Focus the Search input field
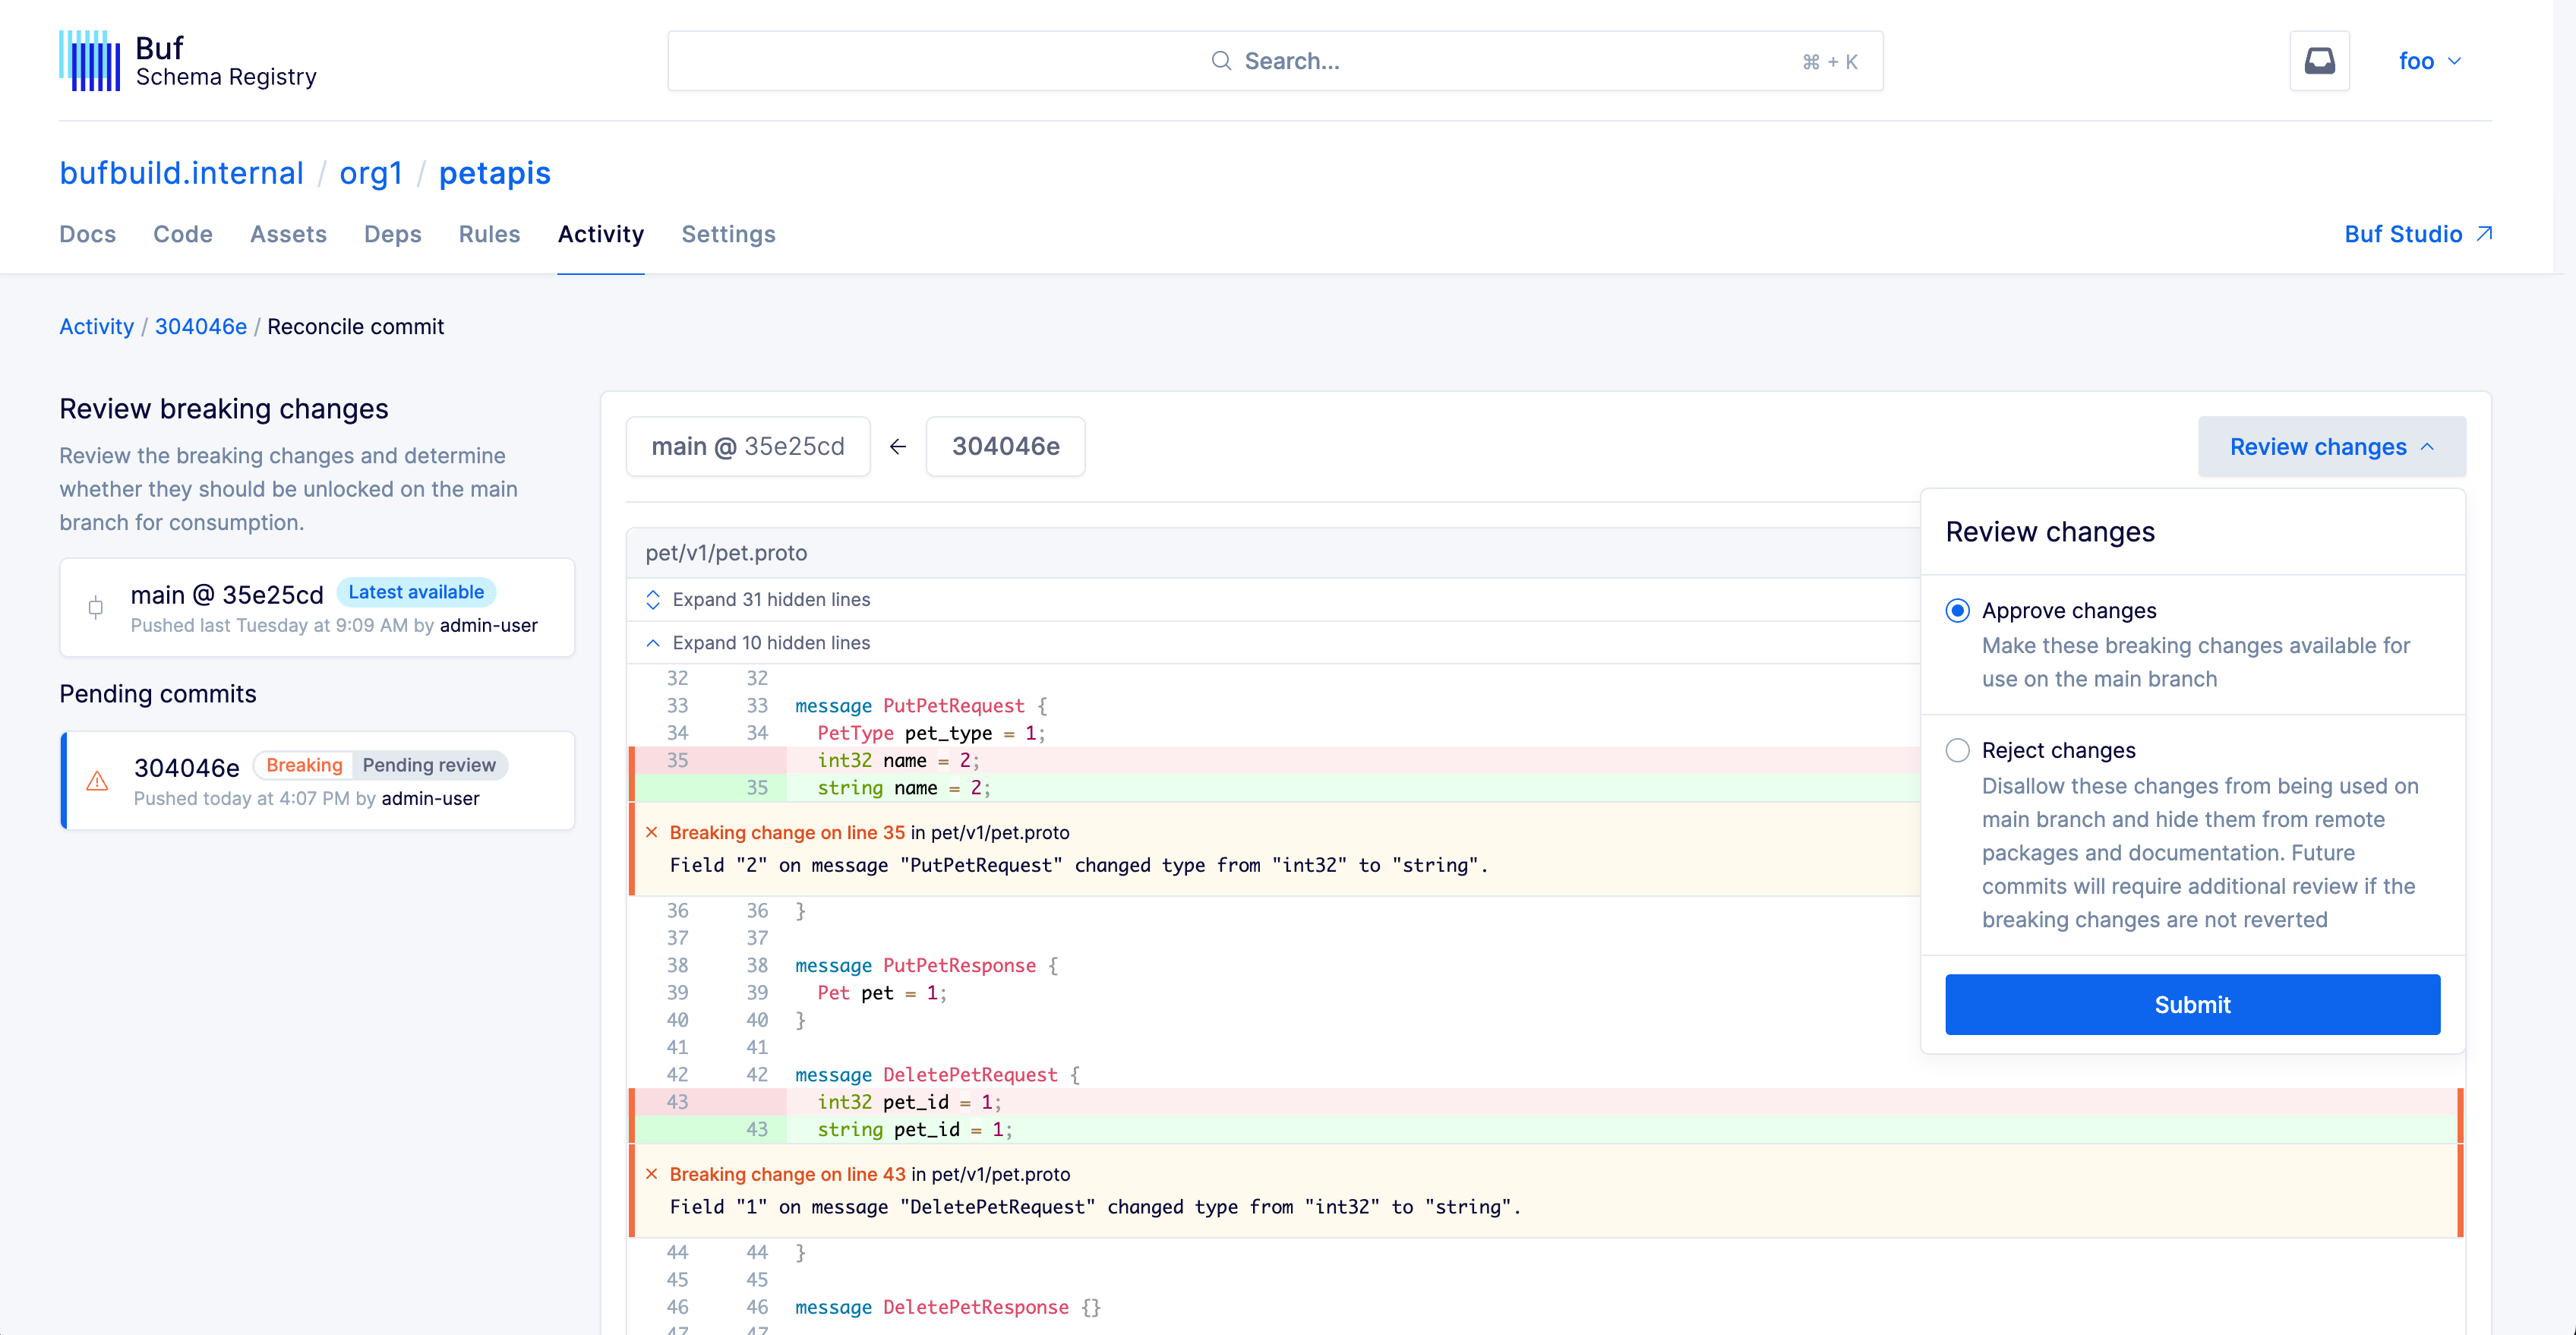 pos(1276,61)
